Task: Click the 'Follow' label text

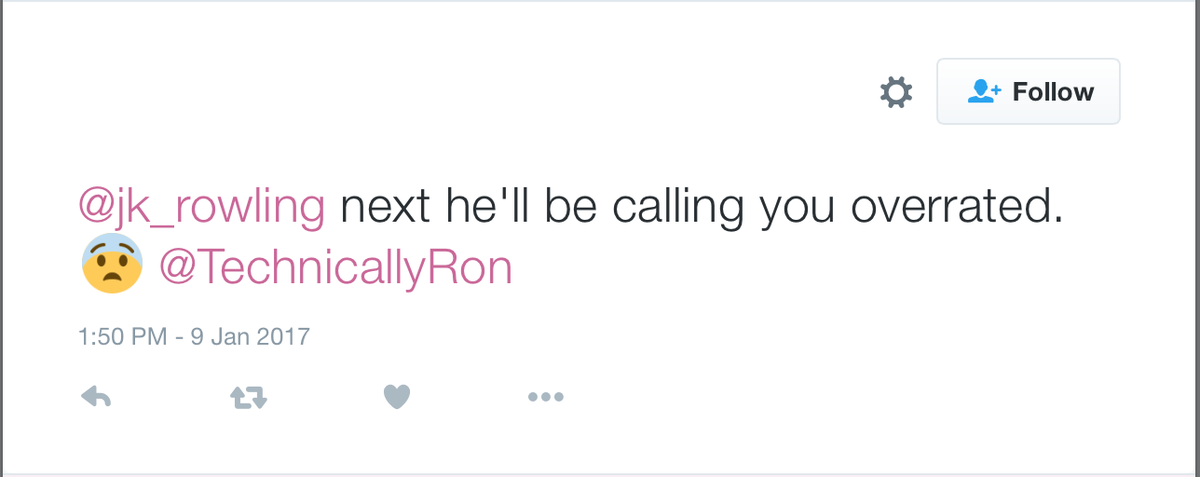Action: tap(1053, 92)
